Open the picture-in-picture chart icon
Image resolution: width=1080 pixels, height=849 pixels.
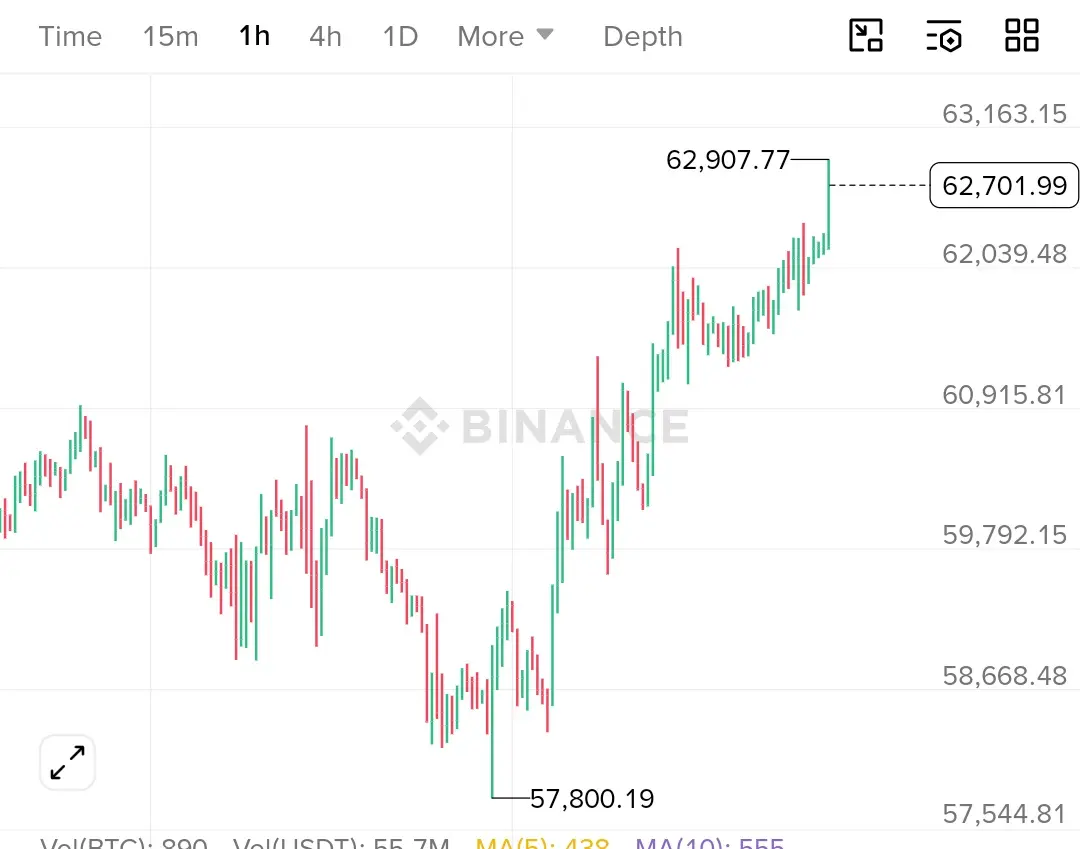pyautogui.click(x=866, y=36)
